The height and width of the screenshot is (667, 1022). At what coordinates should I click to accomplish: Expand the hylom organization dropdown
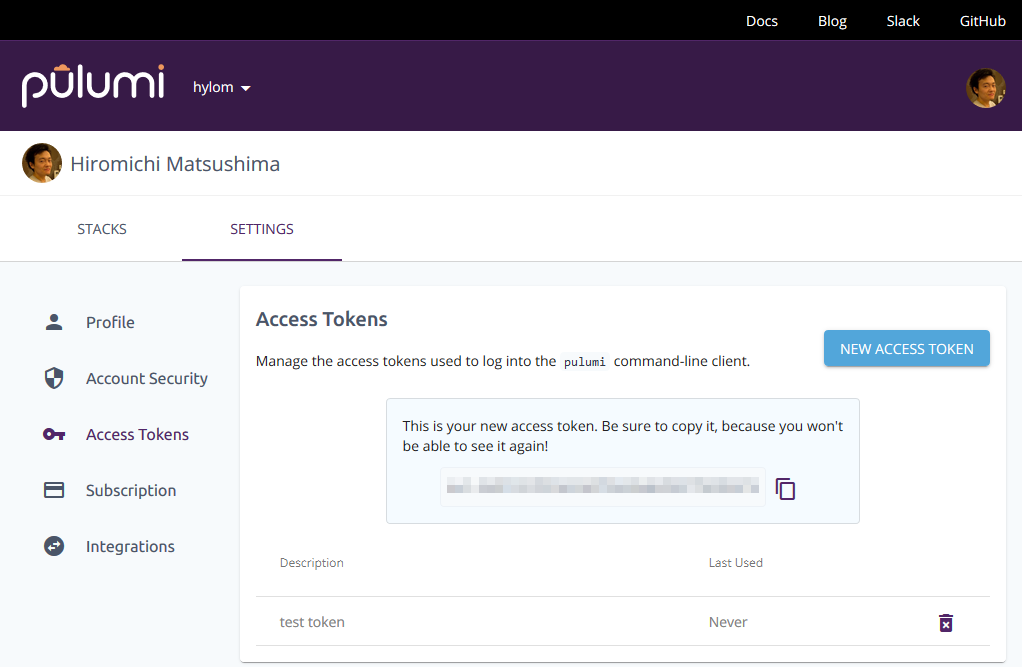[222, 87]
